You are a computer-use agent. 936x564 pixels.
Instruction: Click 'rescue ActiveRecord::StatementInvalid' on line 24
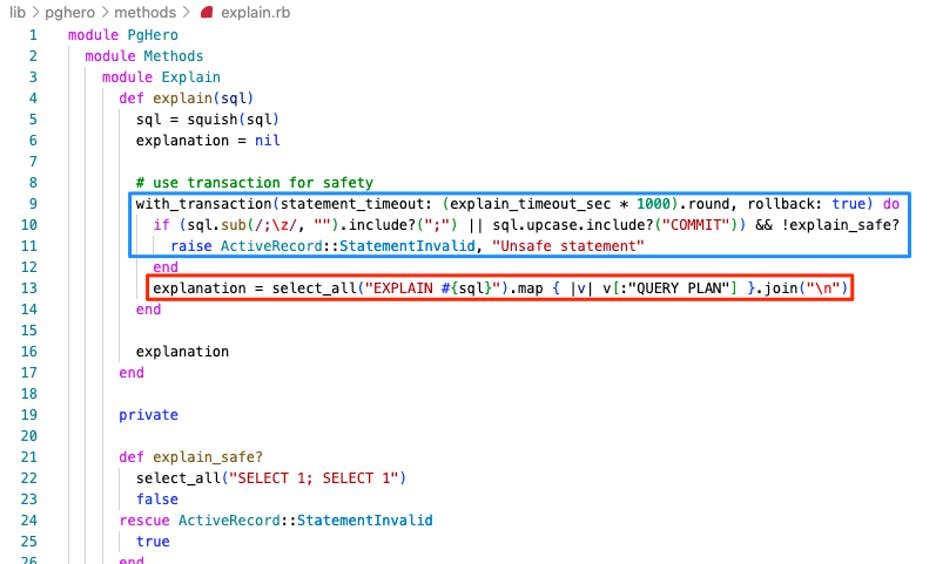click(276, 520)
